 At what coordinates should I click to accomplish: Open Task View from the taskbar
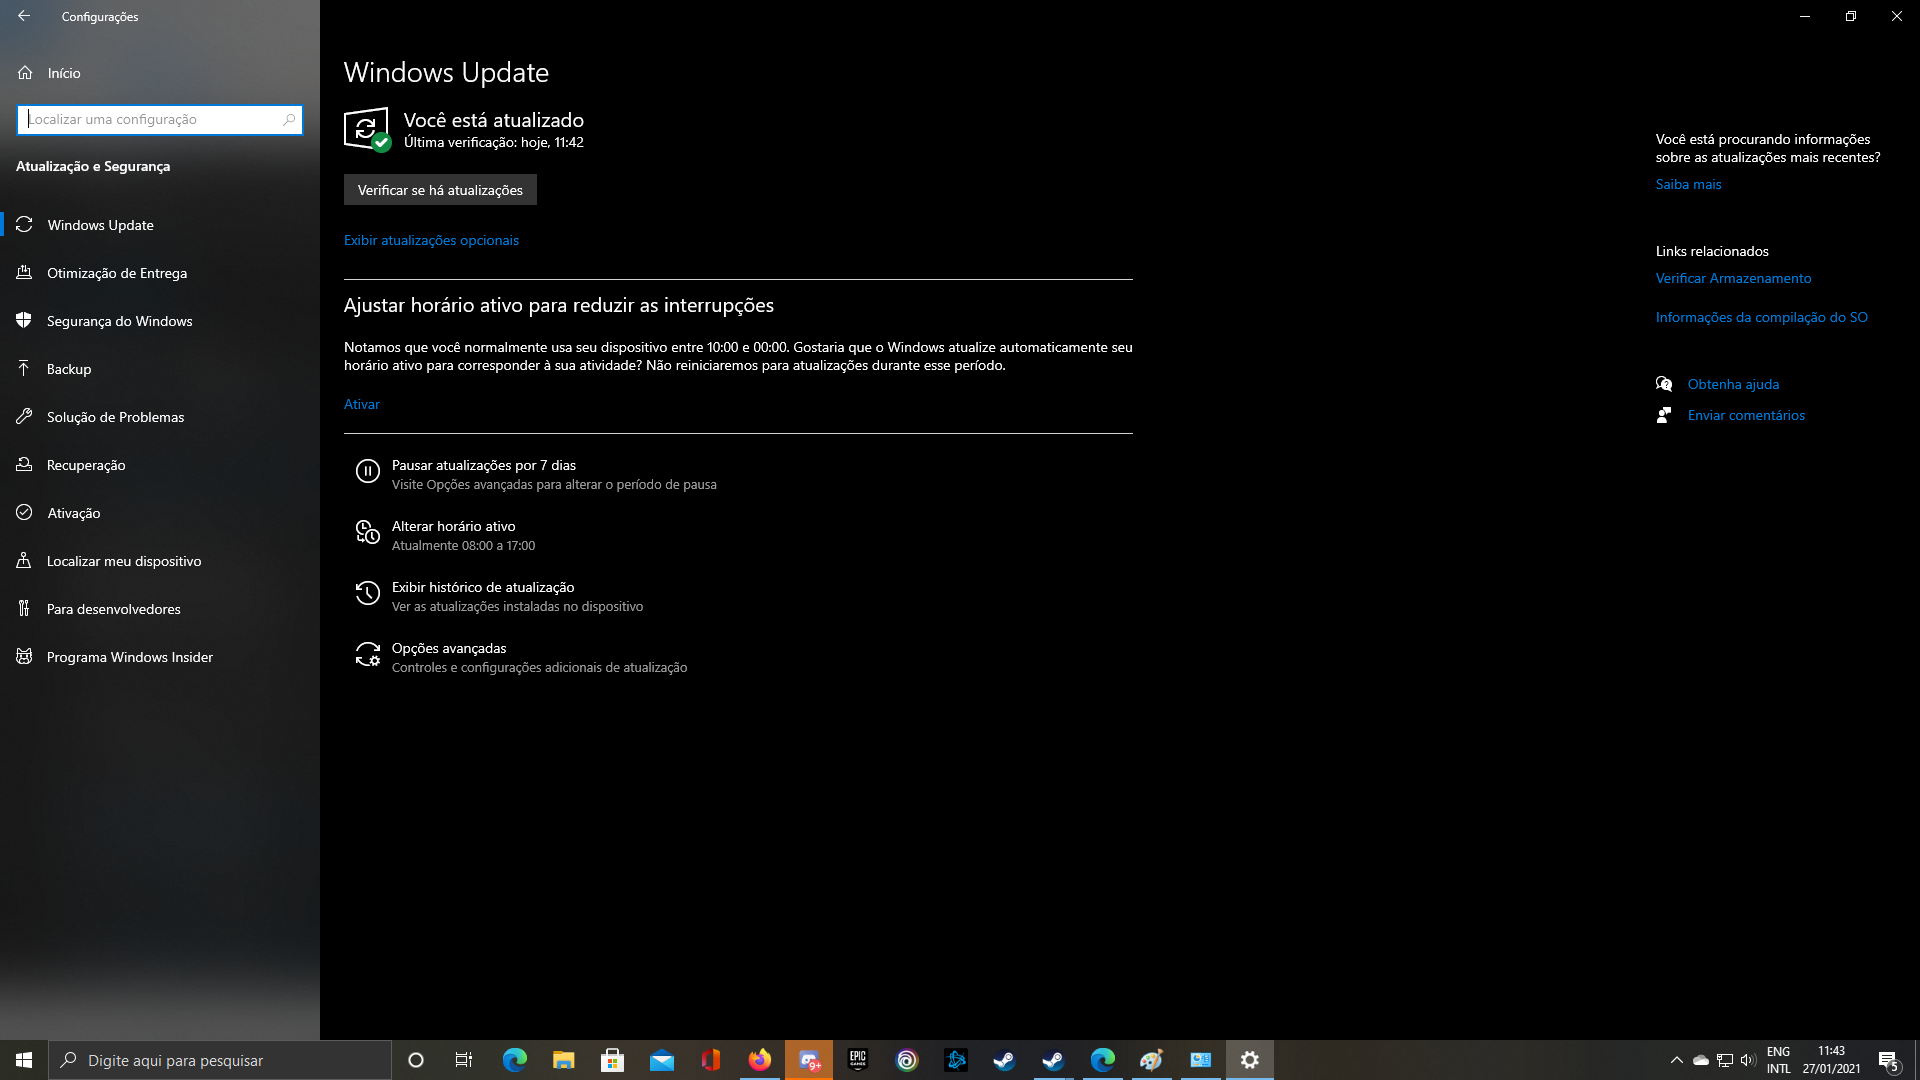(x=464, y=1060)
